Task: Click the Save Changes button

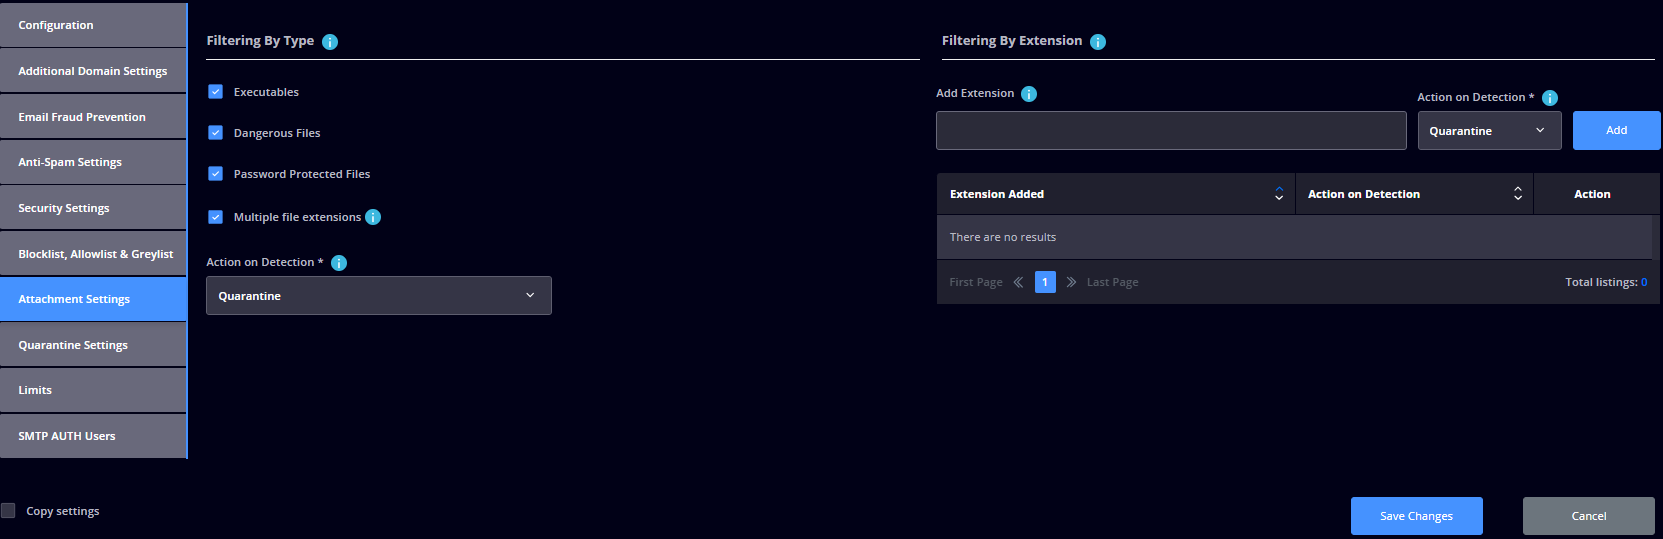Action: [1416, 516]
